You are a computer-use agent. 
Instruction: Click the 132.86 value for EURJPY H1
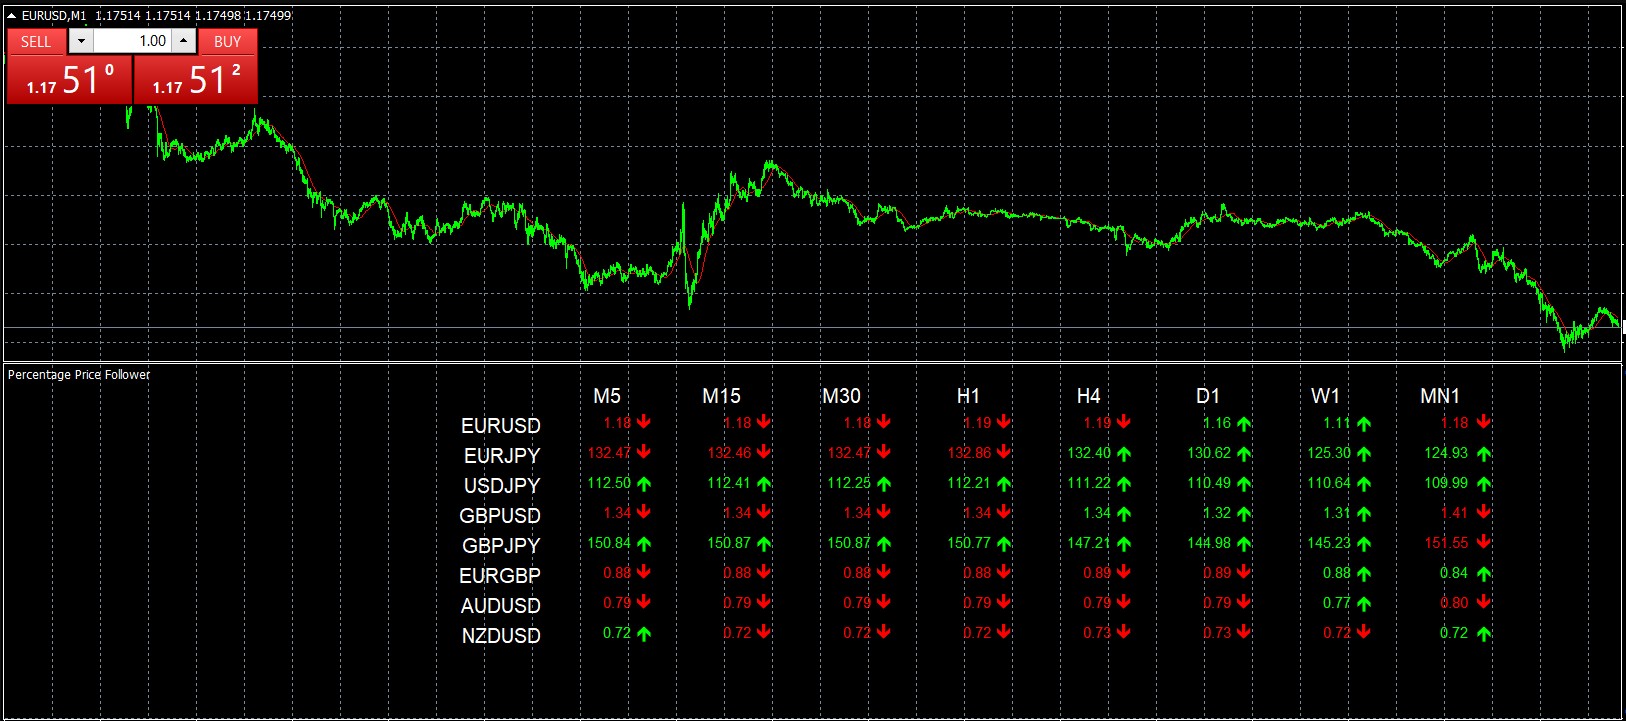tap(969, 453)
